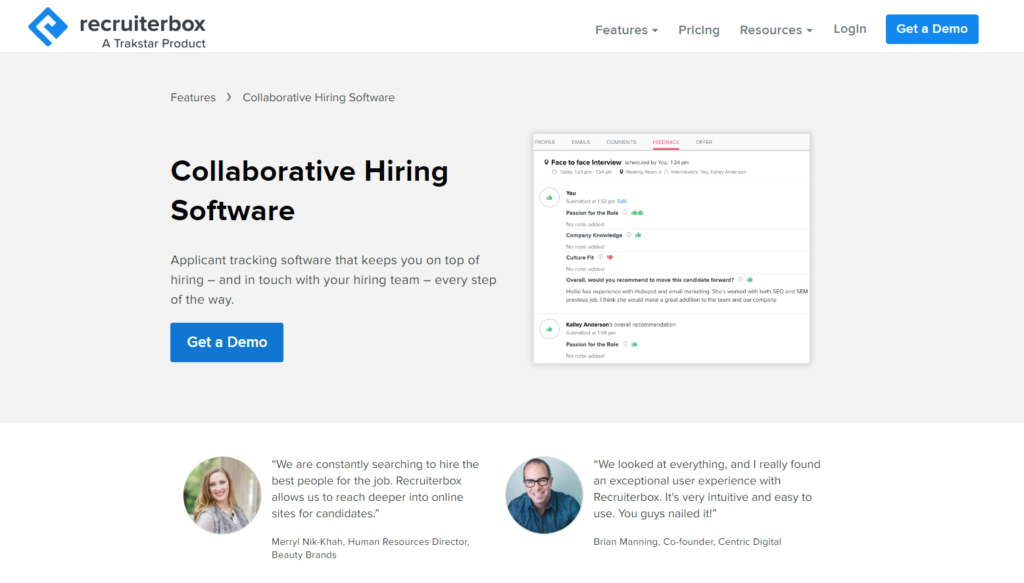Click the A Trakstar Product tagline
Viewport: 1024px width, 583px height.
point(153,44)
